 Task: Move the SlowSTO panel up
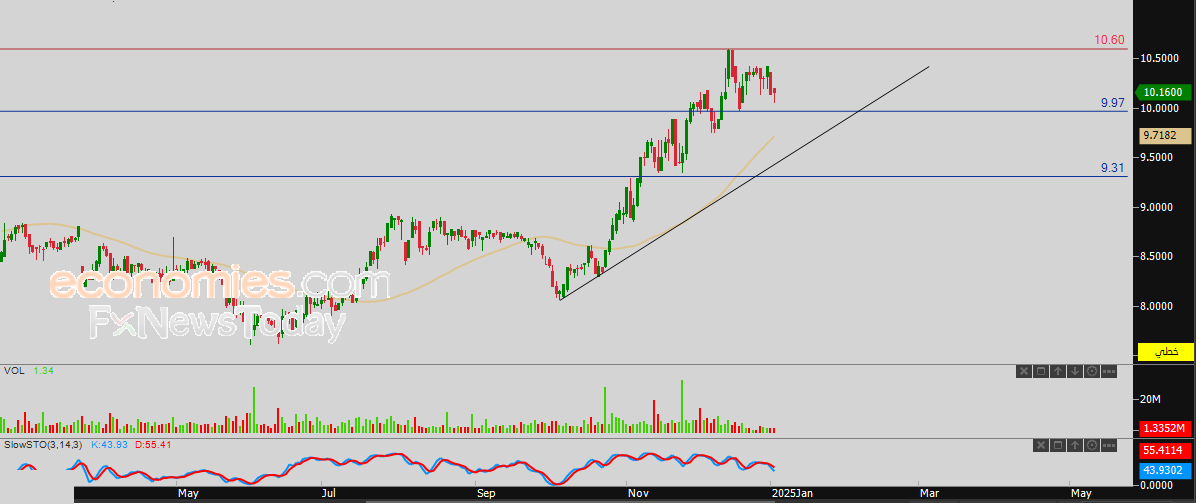pos(1073,444)
